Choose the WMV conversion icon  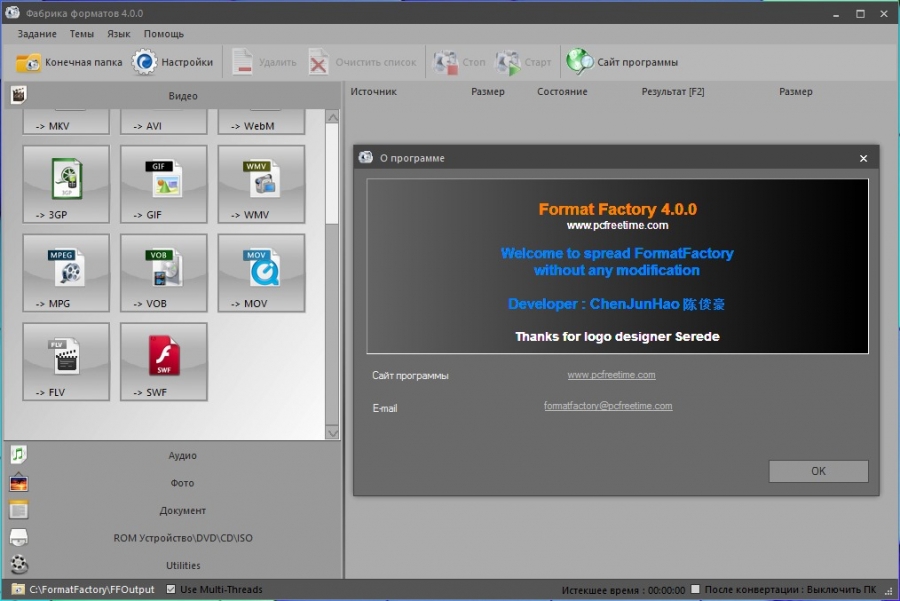click(261, 179)
